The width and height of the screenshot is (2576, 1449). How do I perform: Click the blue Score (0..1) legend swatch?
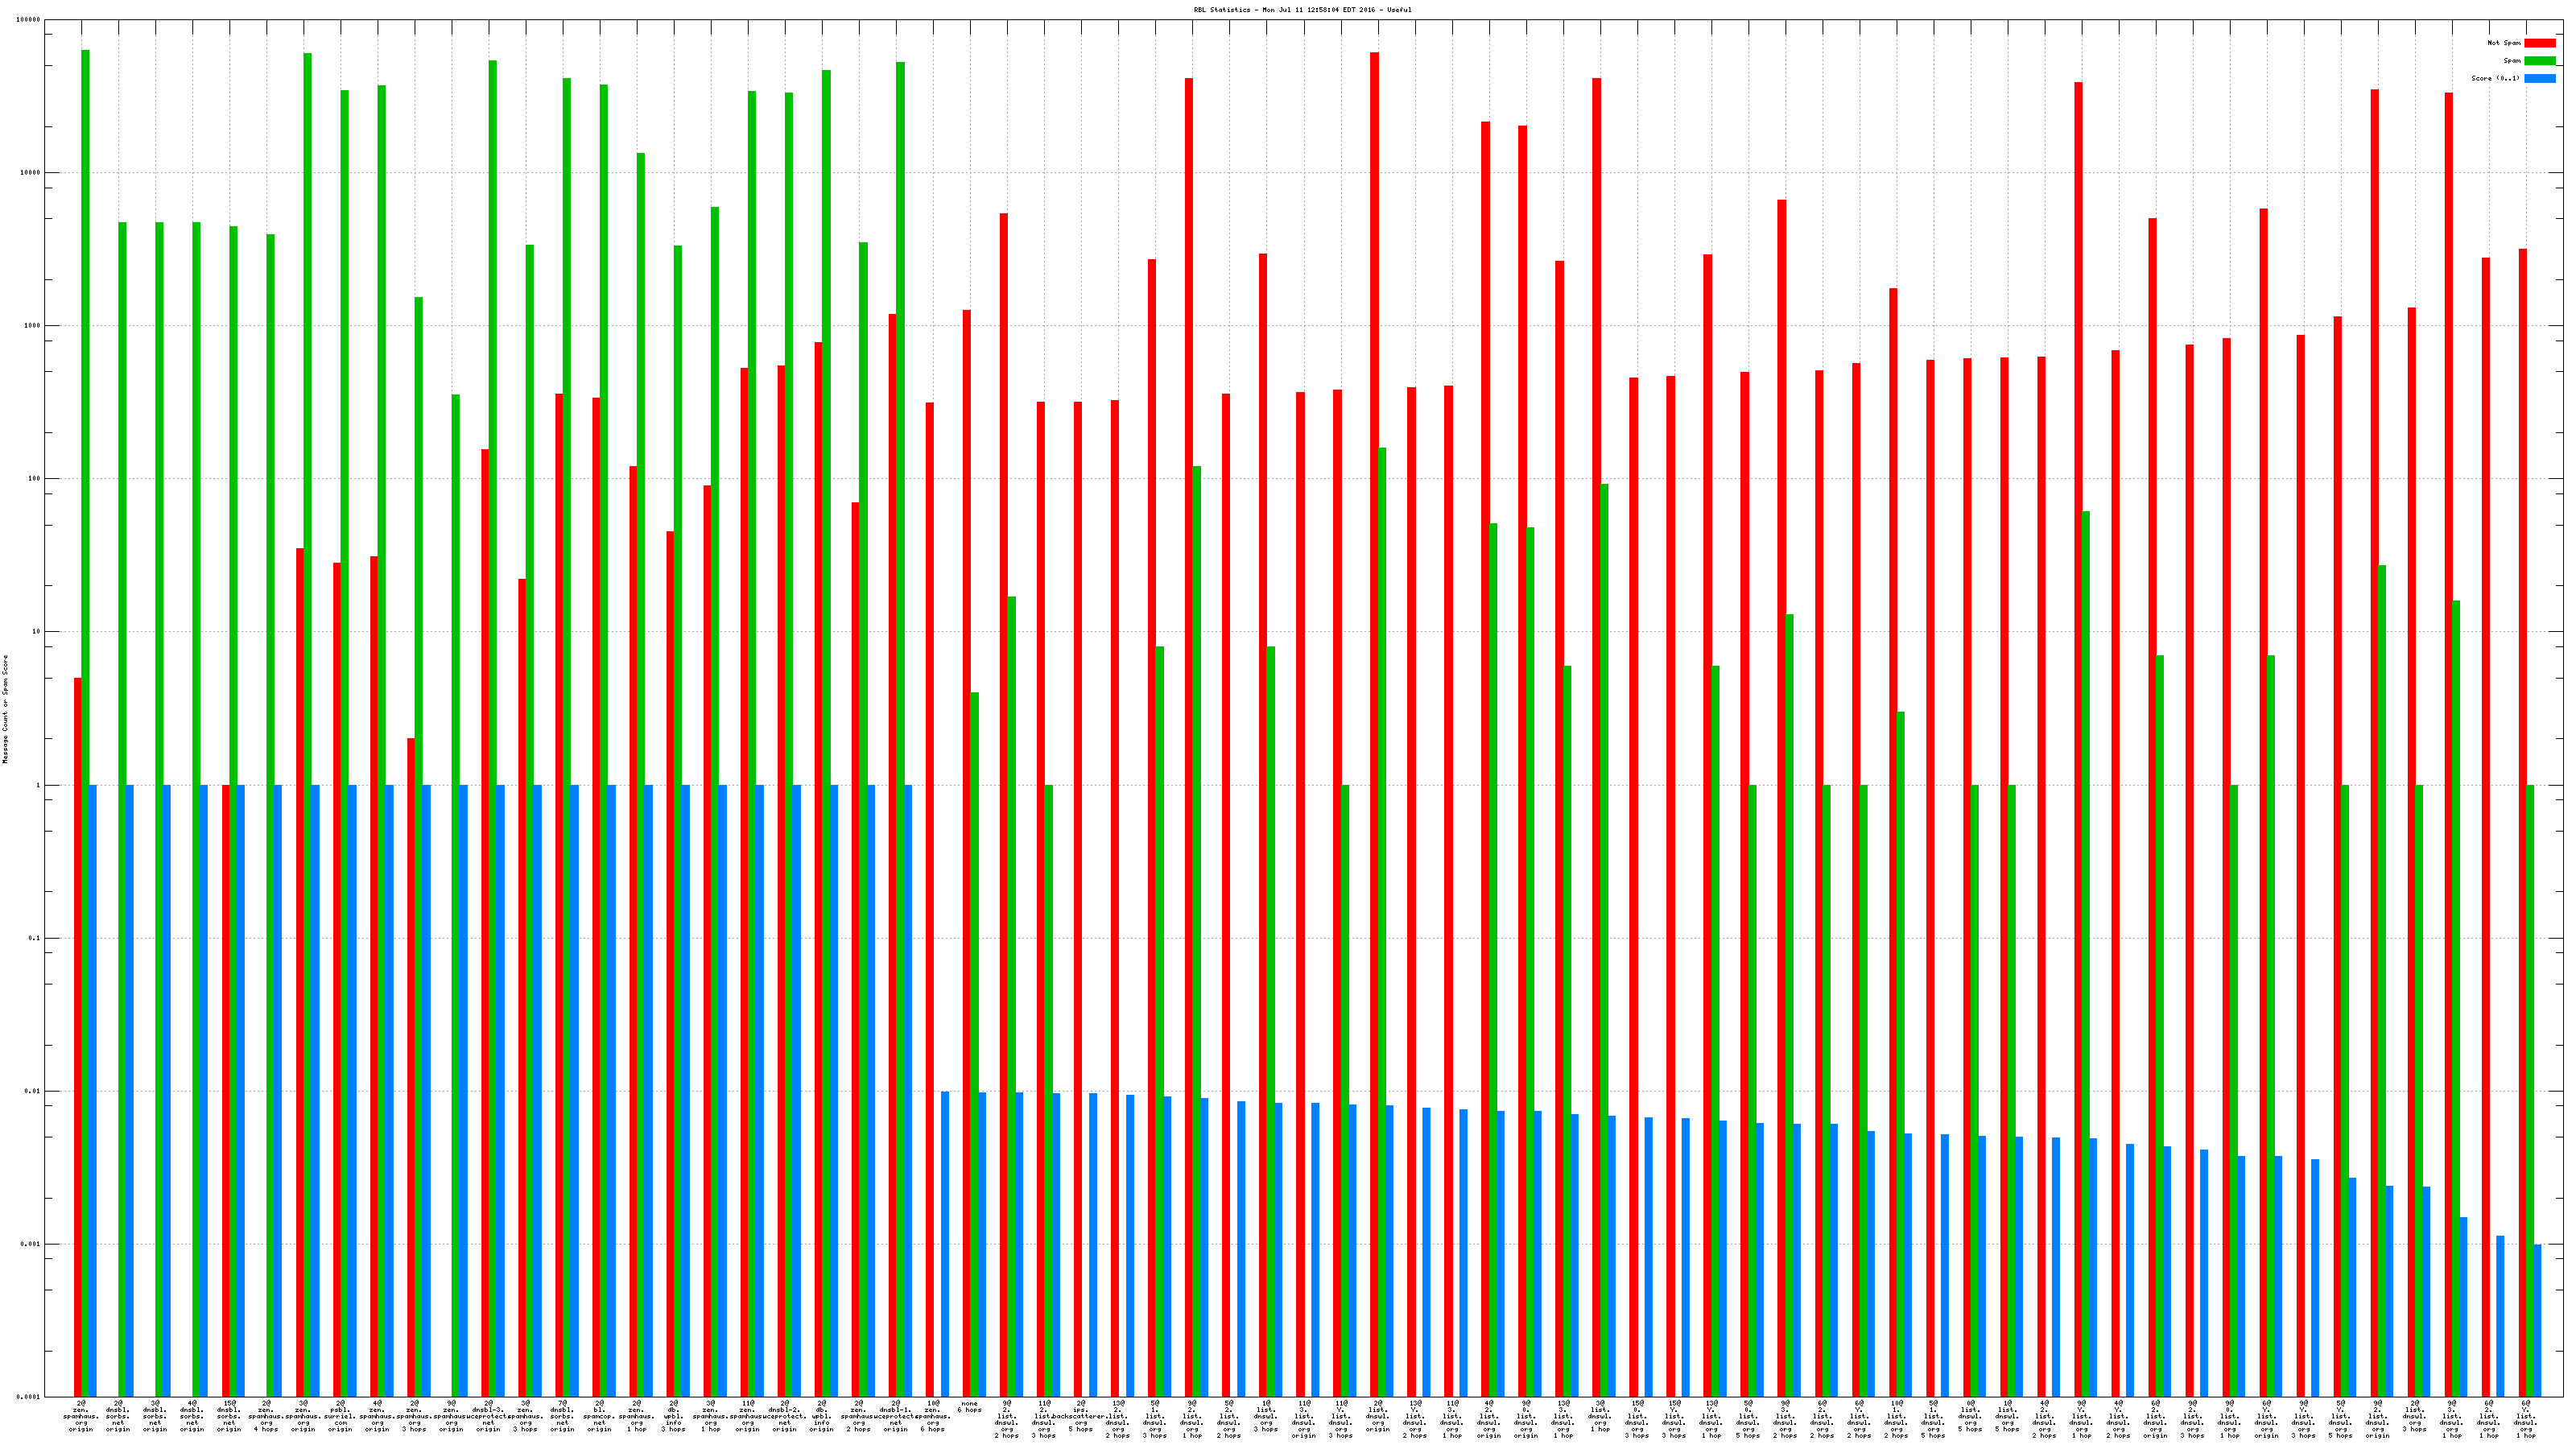tap(2539, 78)
